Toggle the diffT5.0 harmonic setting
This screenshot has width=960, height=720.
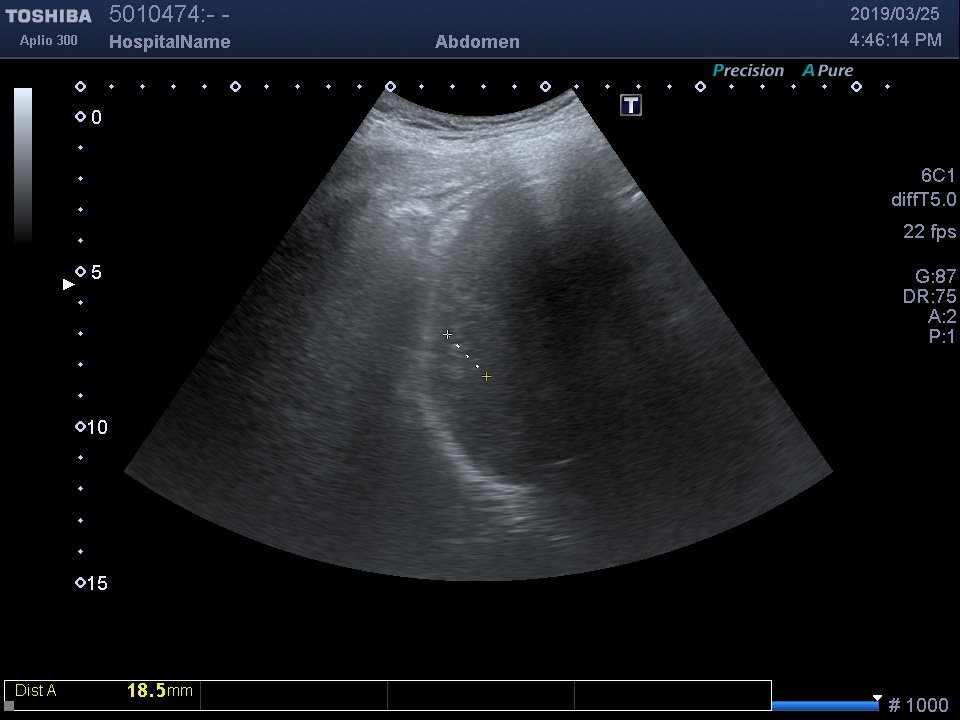[923, 200]
